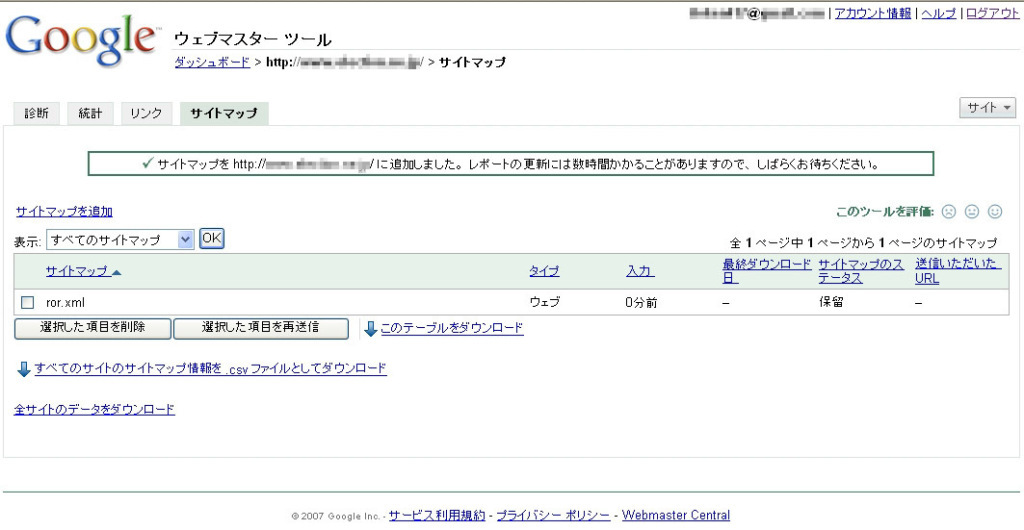
Task: Go to ダッシュボード breadcrumb link
Action: 212,63
